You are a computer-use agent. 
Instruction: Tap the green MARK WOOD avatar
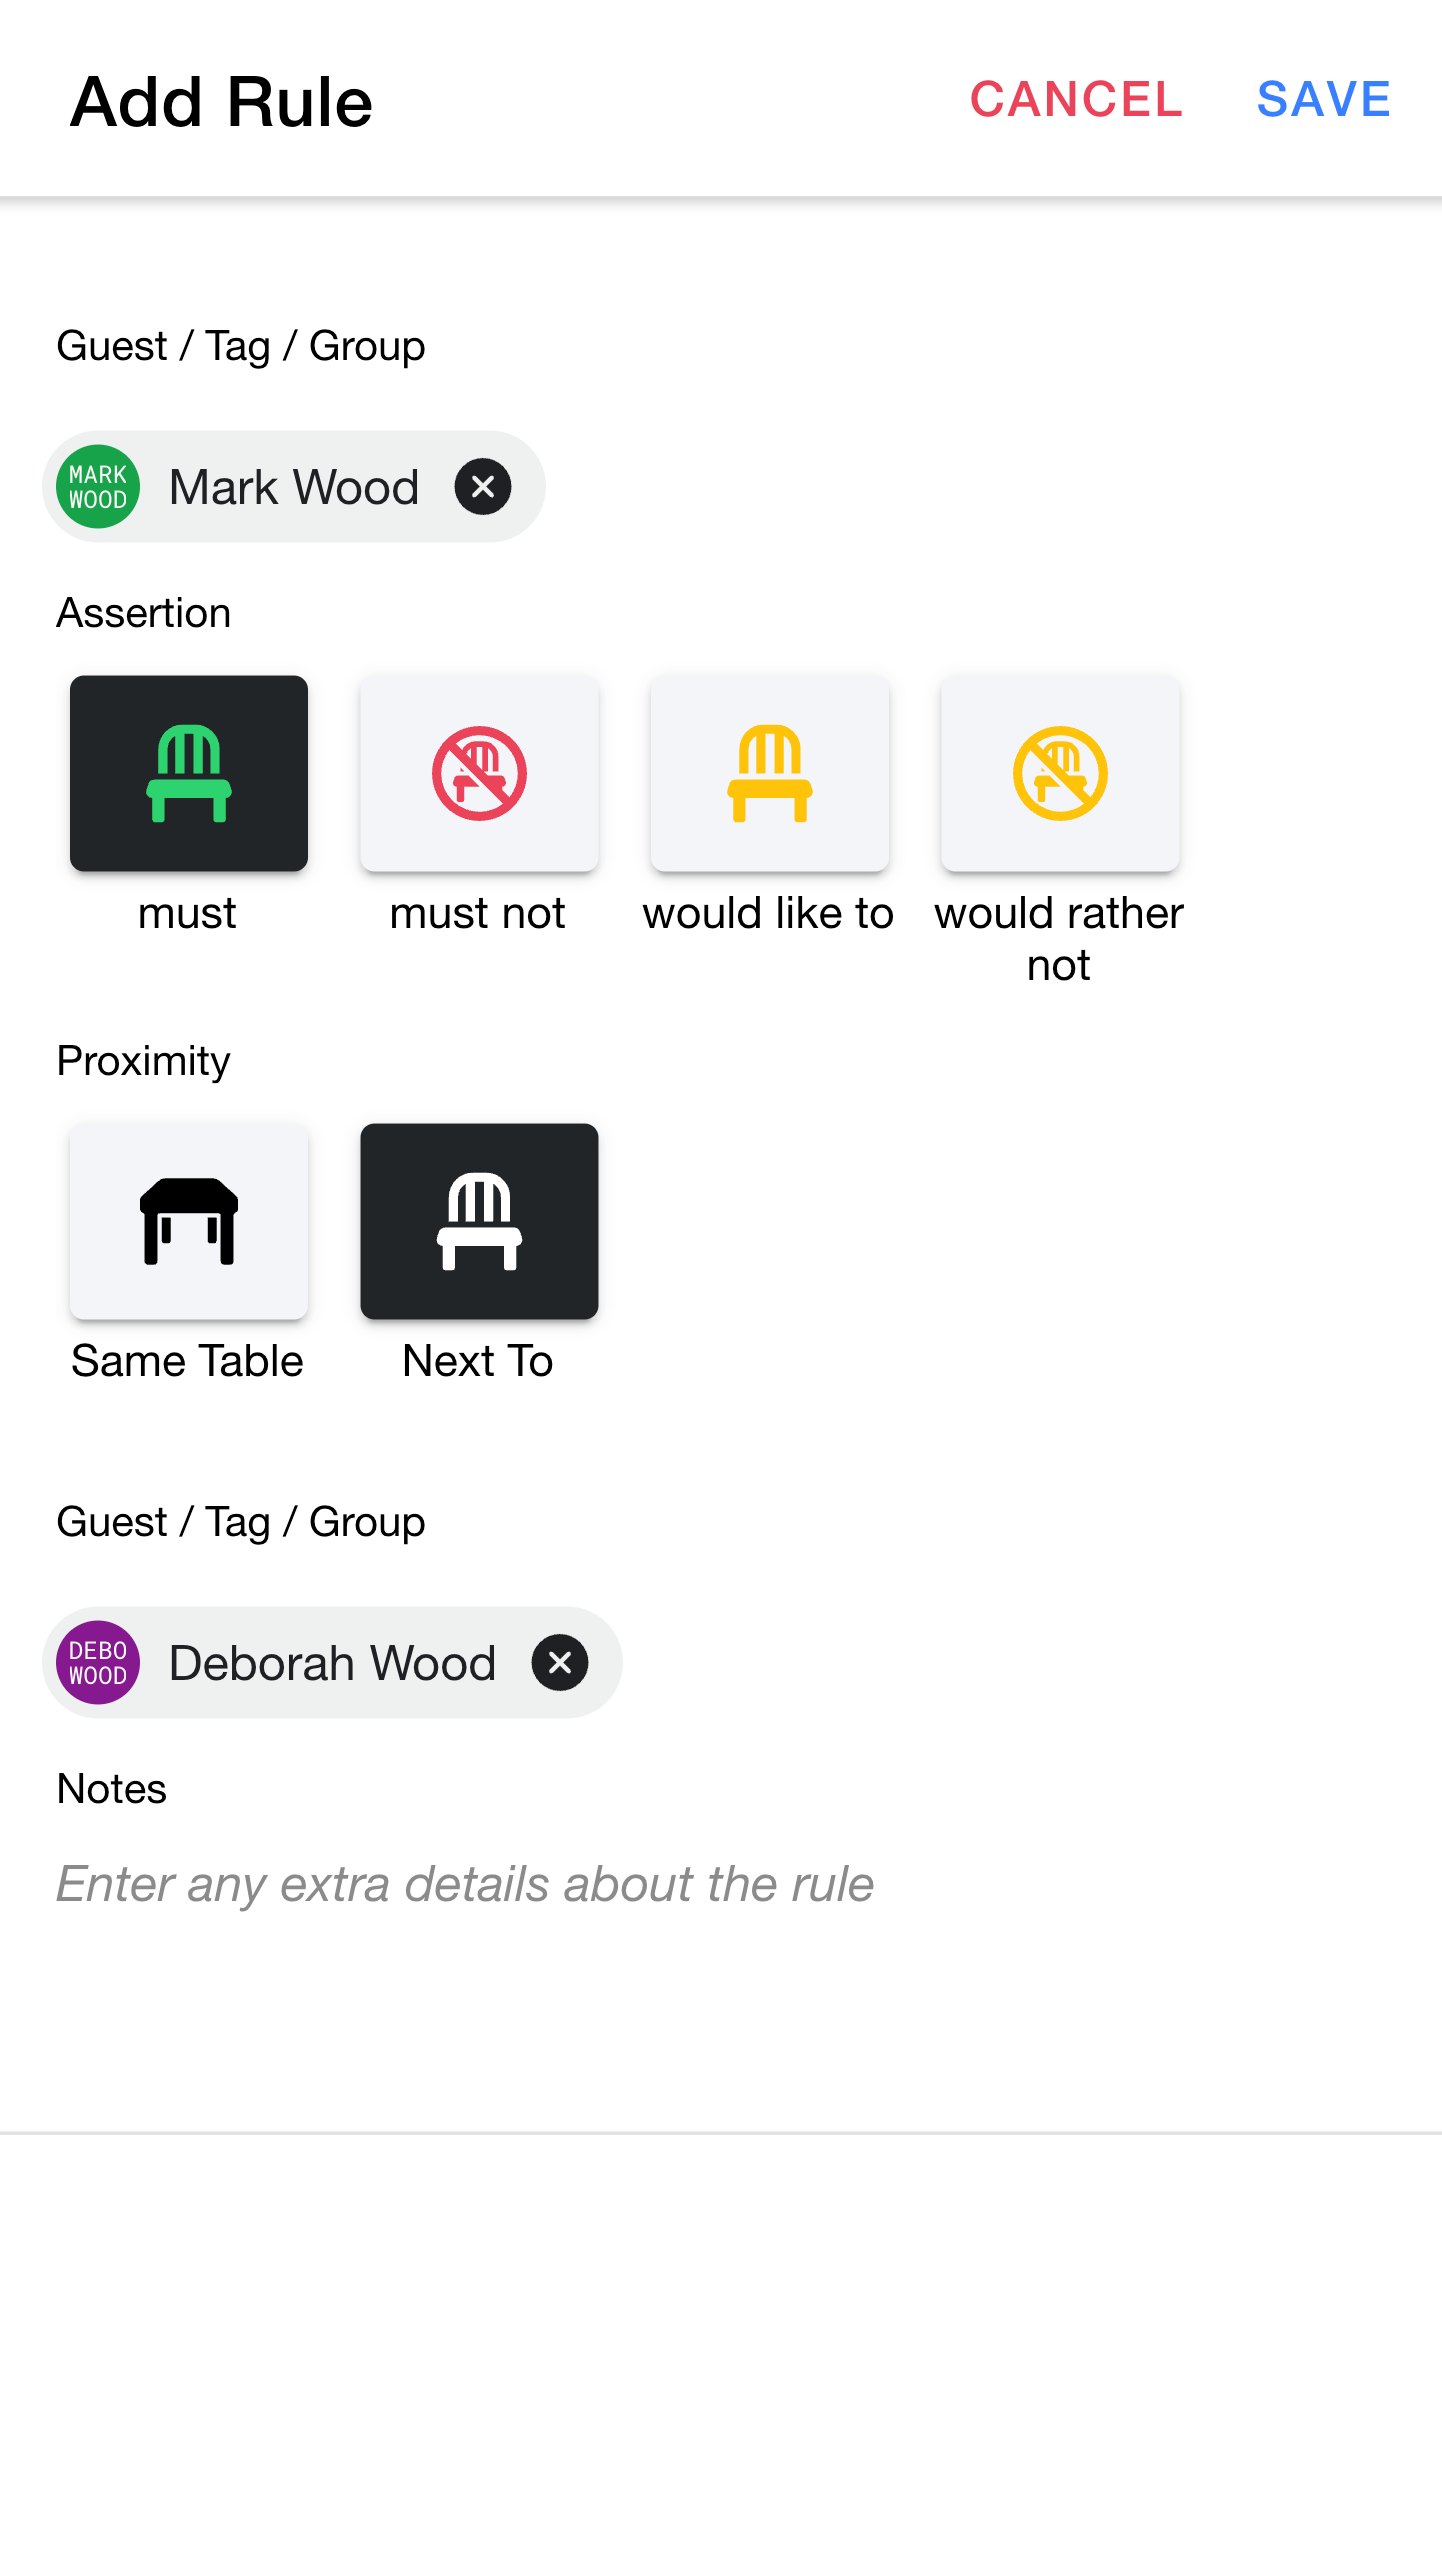(98, 487)
